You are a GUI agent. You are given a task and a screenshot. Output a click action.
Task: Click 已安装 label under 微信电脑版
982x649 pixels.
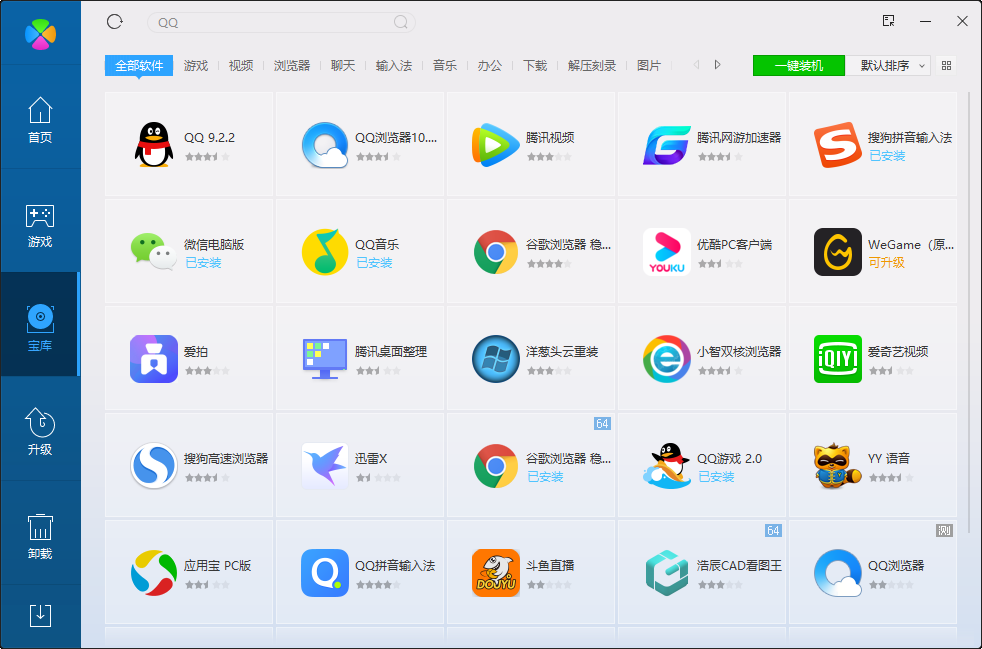point(203,262)
